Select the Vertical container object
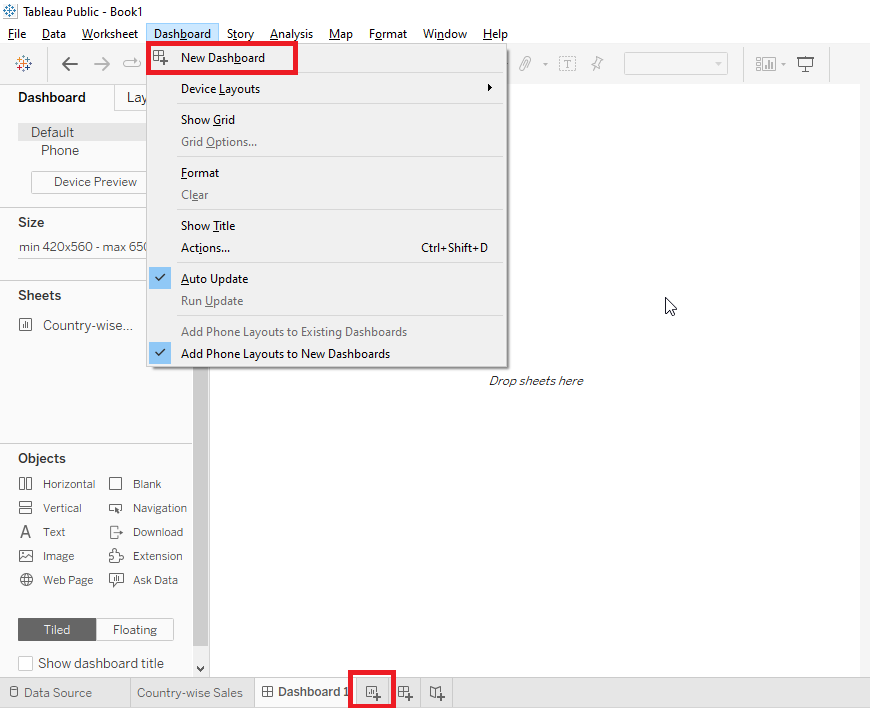 tap(50, 508)
